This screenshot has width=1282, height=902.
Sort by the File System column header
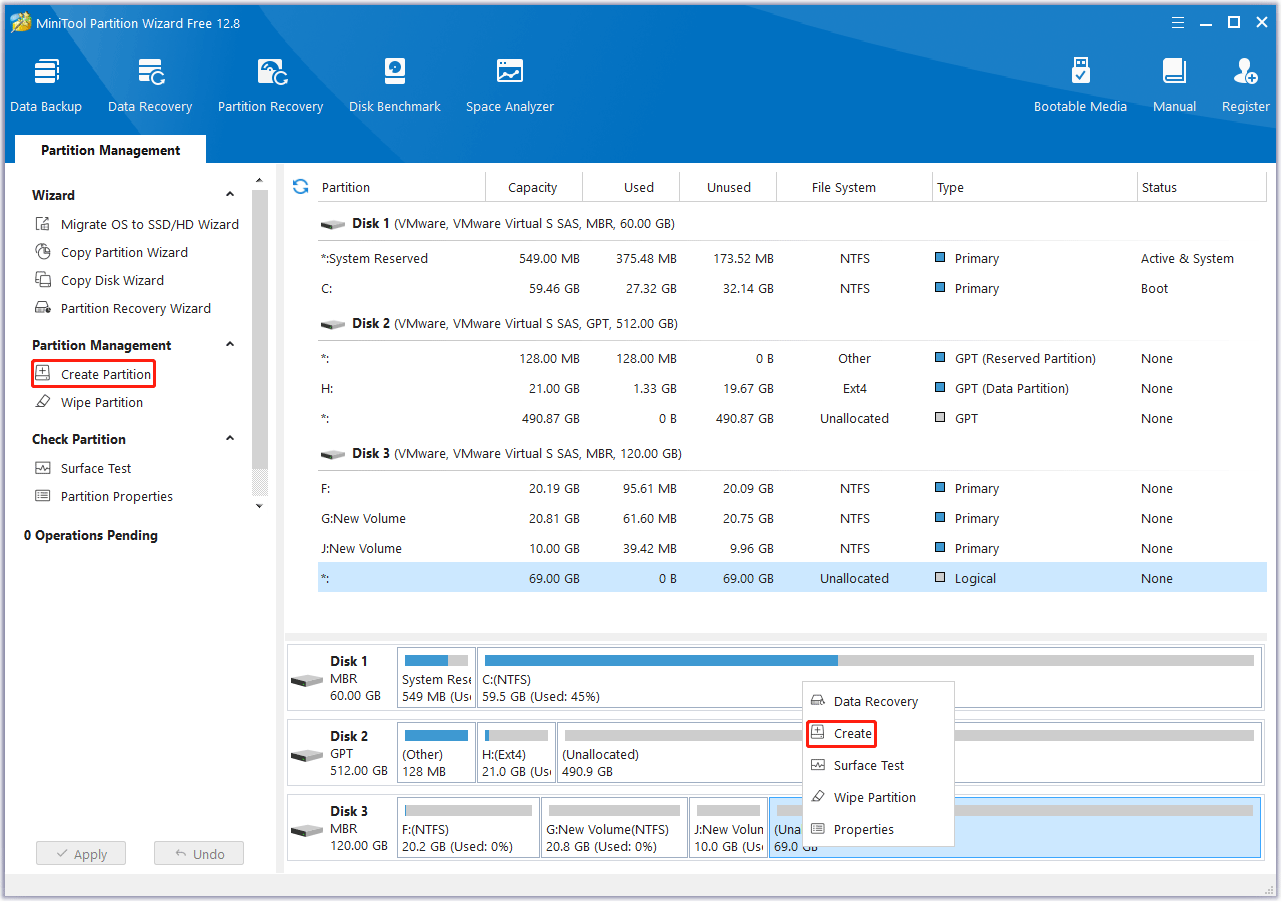[855, 187]
